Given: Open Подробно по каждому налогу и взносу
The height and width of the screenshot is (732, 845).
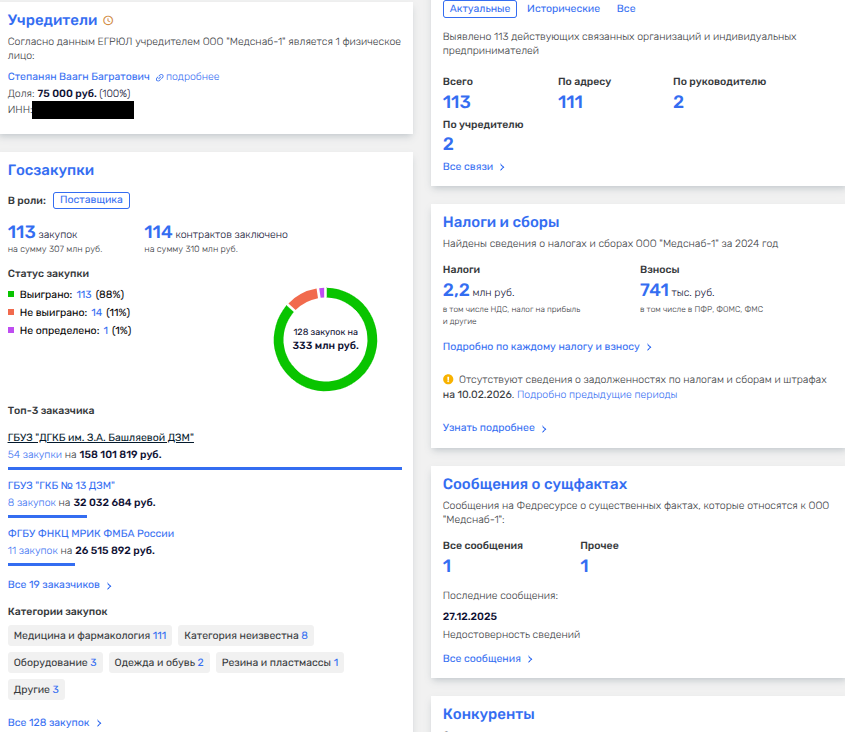Looking at the screenshot, I should (547, 347).
